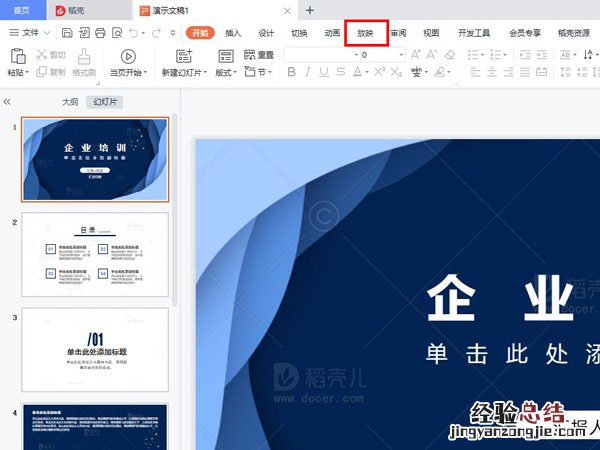Click the Save icon in quick access toolbar
Image resolution: width=600 pixels, height=450 pixels.
[67, 33]
